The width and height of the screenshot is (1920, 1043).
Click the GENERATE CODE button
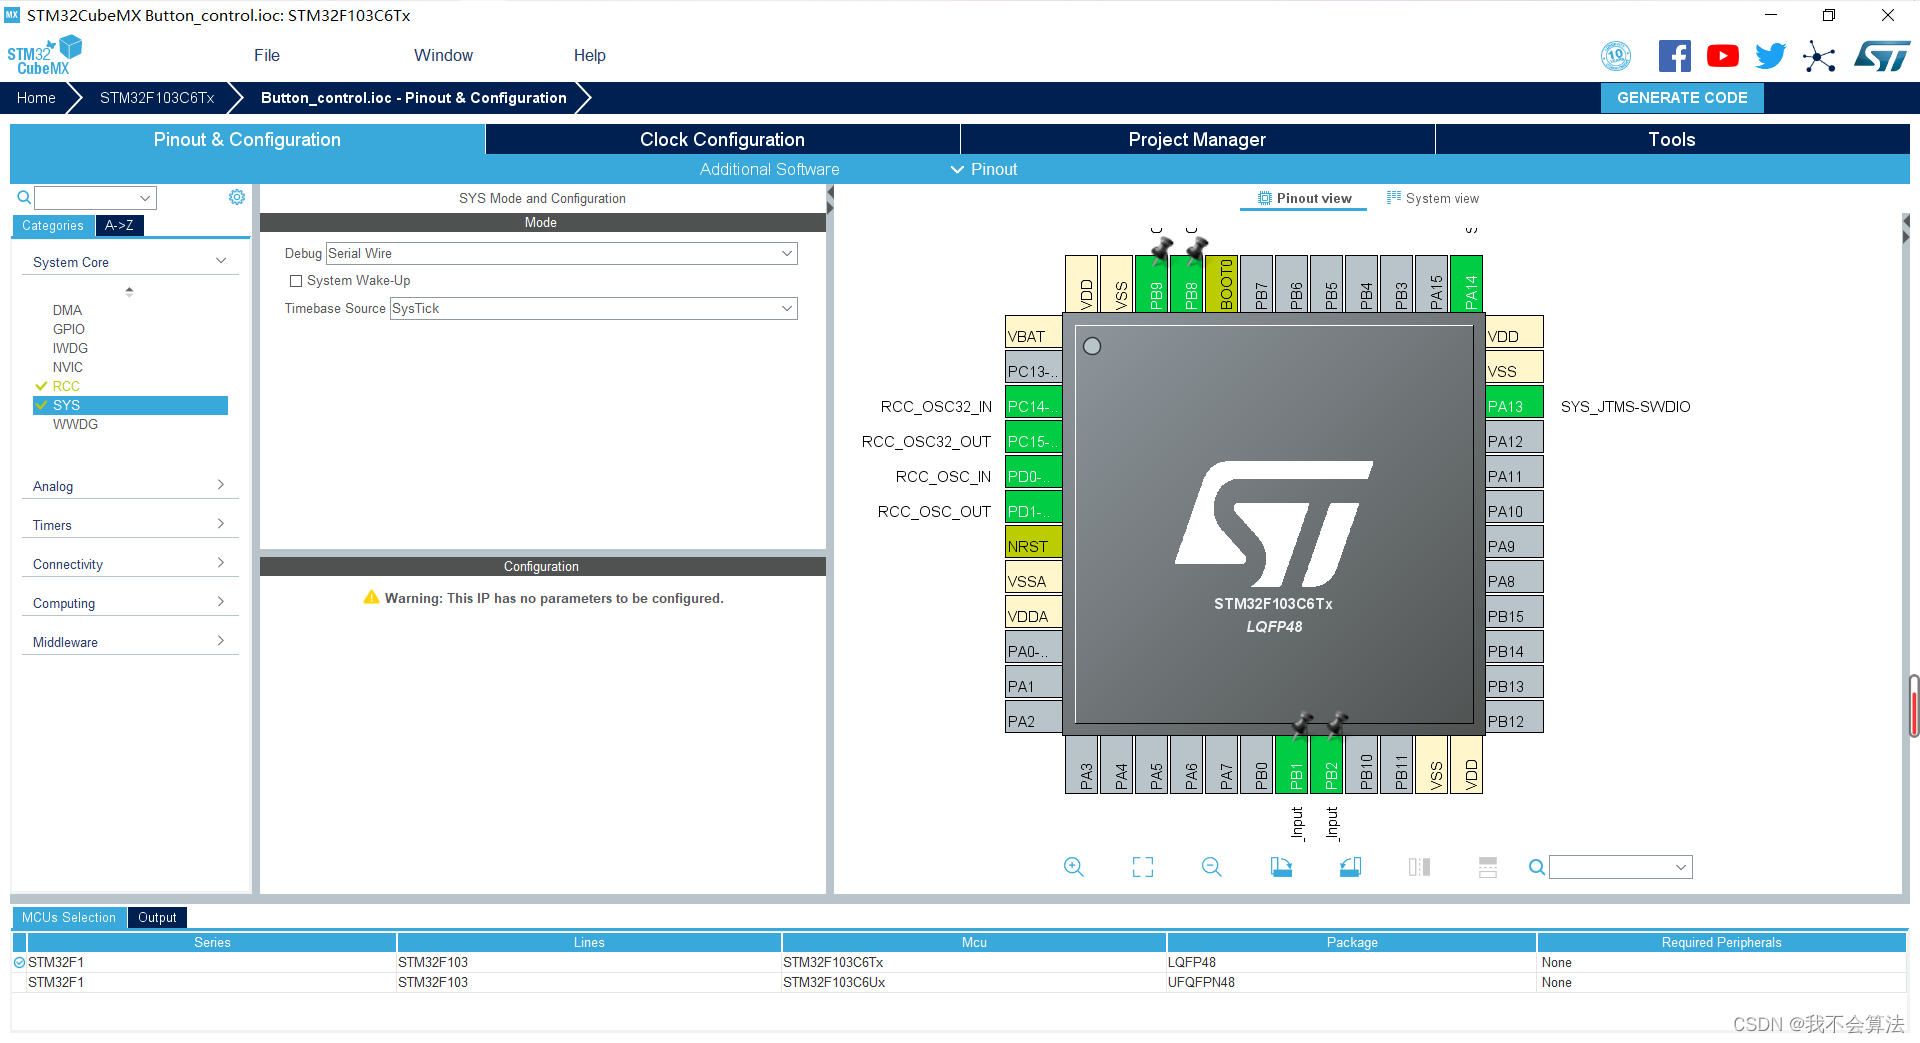1682,98
